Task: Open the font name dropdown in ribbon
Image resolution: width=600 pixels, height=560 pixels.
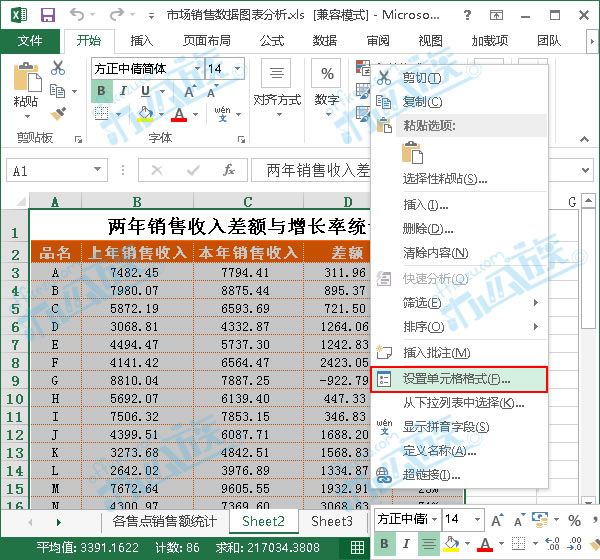Action: pos(197,69)
